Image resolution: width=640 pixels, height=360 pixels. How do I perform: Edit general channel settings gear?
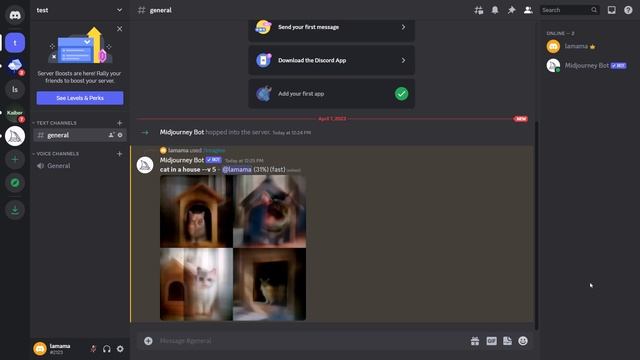pos(120,135)
